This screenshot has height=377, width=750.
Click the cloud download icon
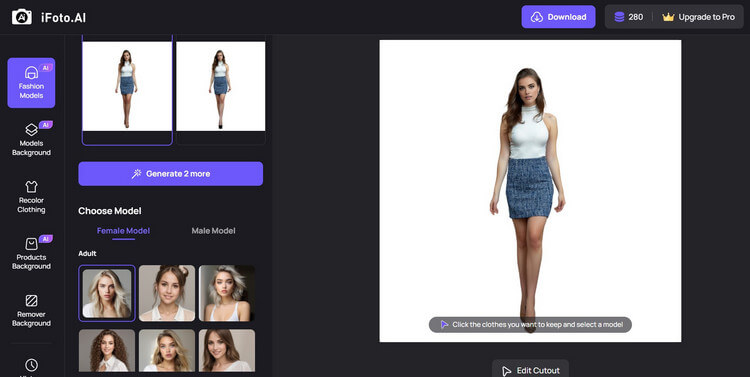pos(537,17)
